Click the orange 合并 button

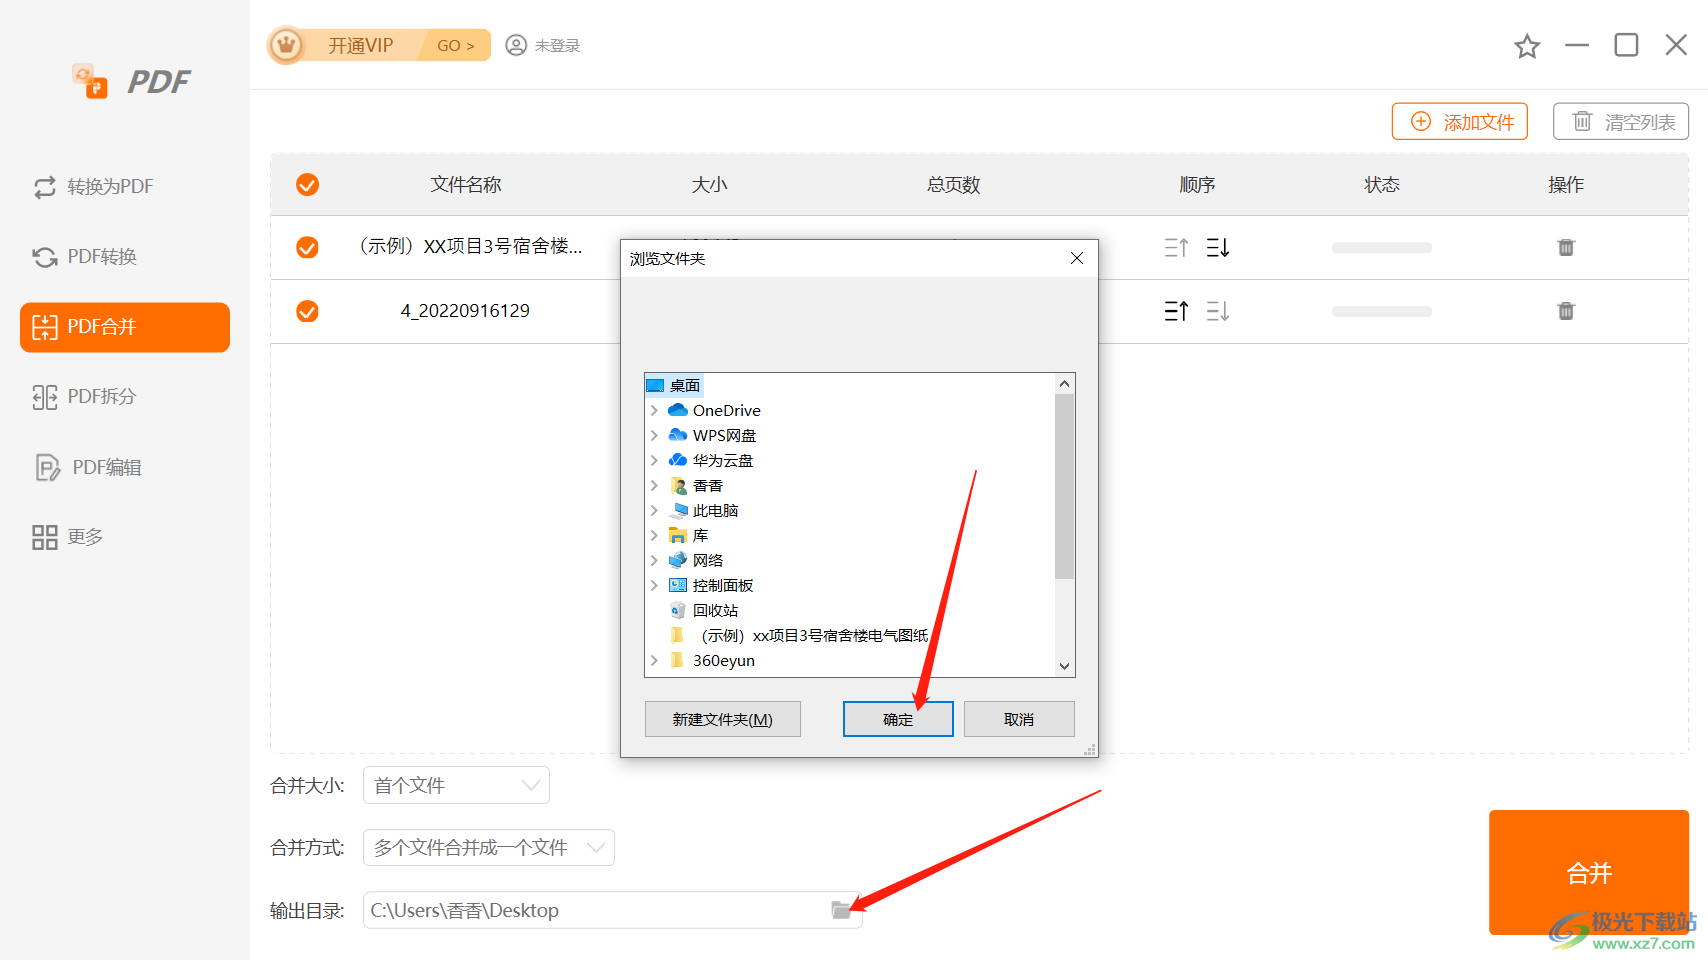tap(1589, 872)
